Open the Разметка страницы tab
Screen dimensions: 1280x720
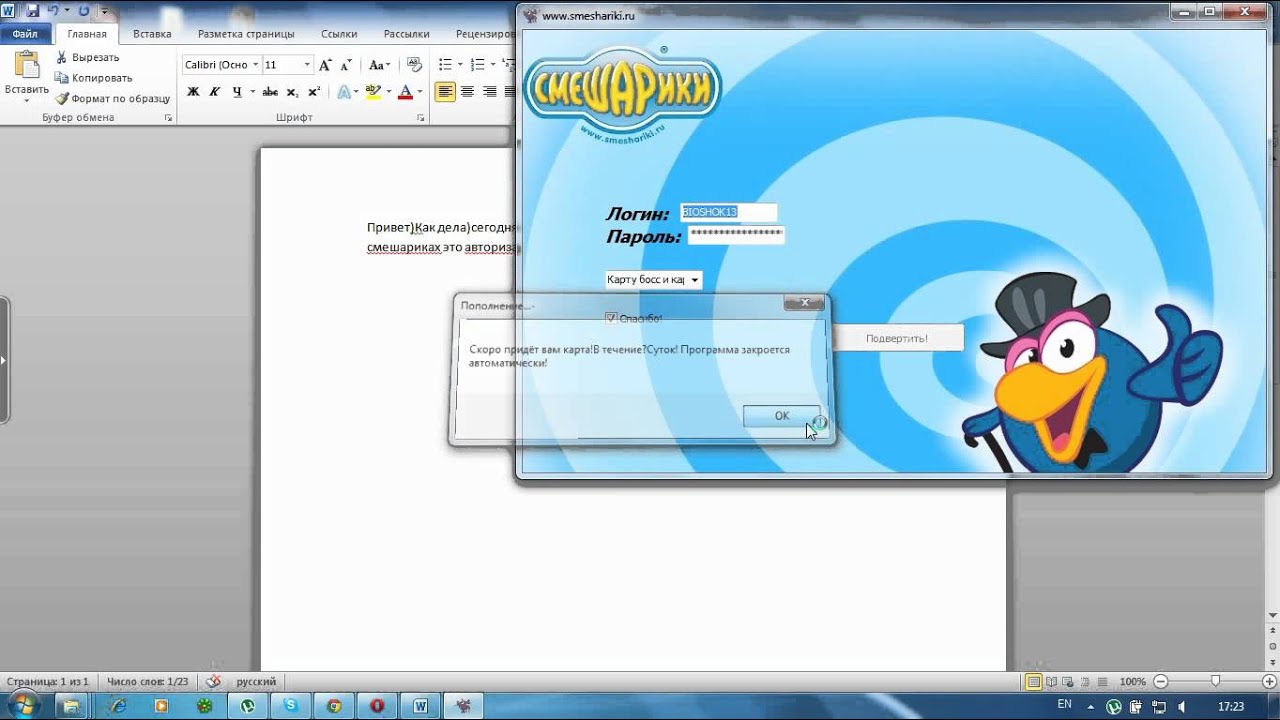pos(246,34)
